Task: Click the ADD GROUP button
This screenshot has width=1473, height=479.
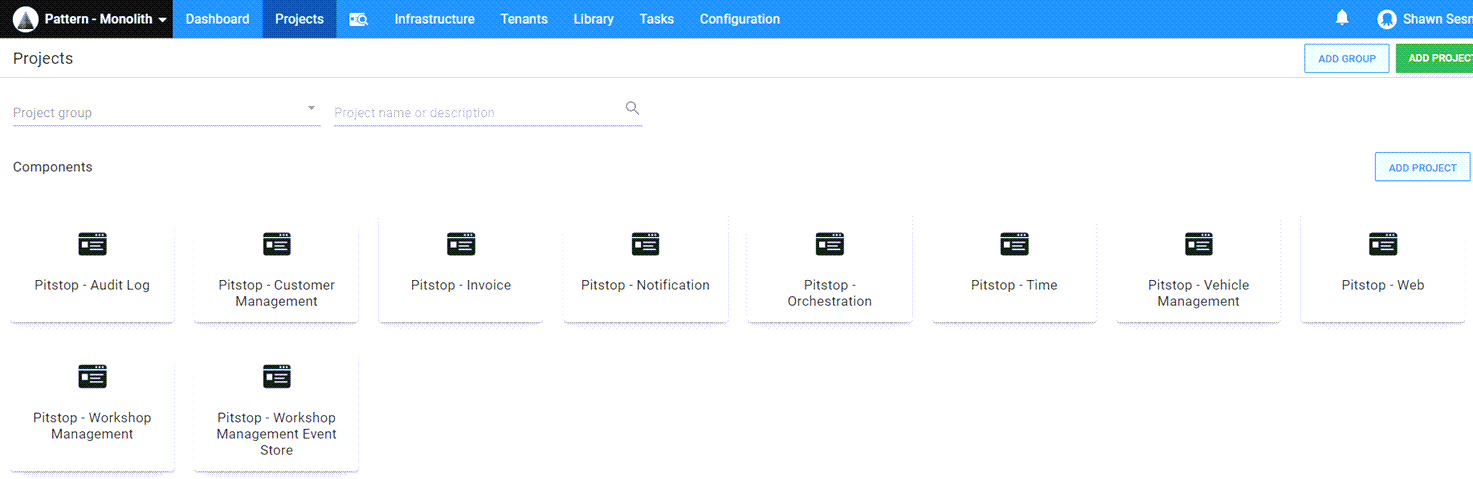Action: (x=1346, y=59)
